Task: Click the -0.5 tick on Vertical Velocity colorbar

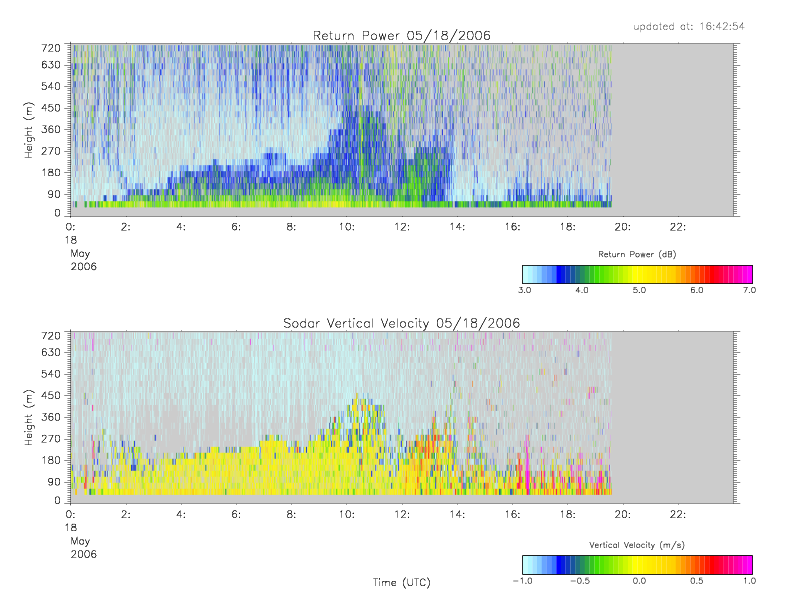Action: (580, 581)
